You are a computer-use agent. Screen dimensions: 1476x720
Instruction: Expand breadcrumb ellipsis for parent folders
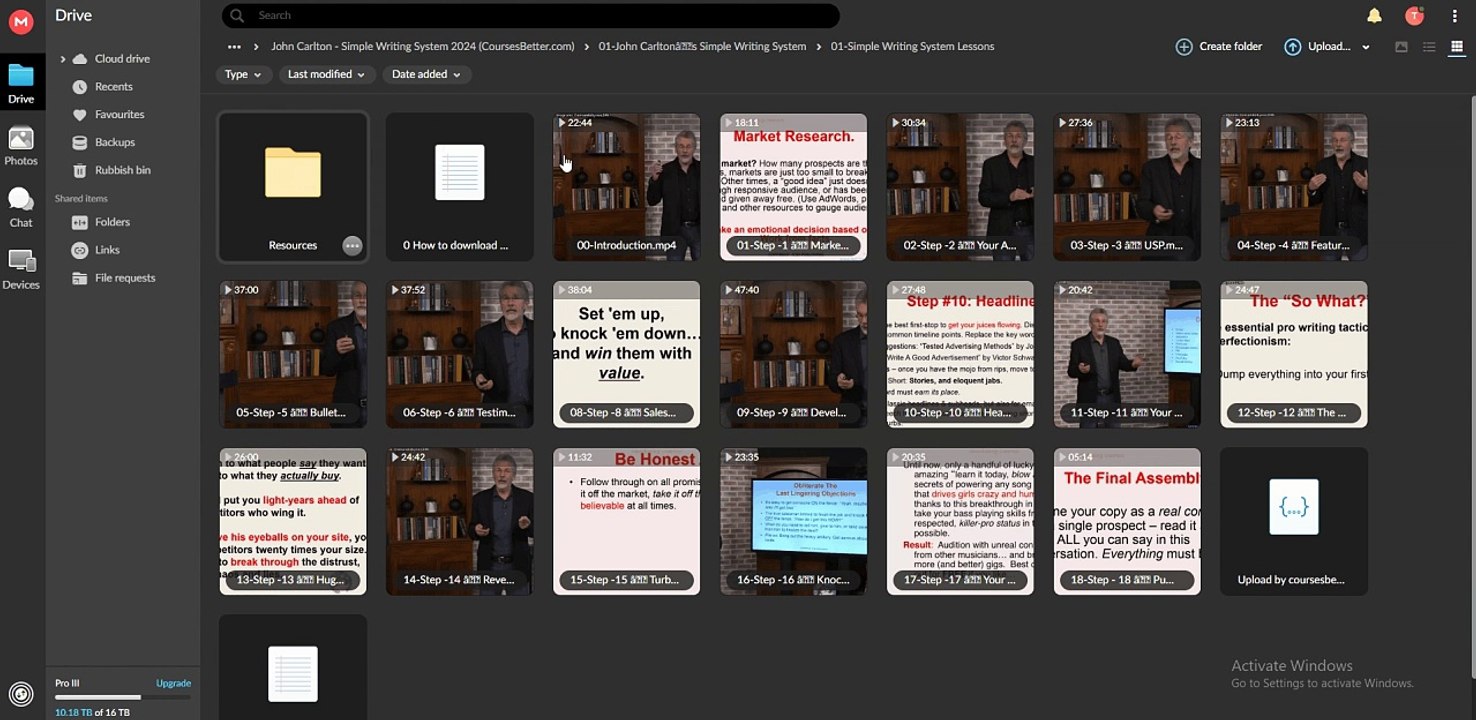(x=234, y=46)
